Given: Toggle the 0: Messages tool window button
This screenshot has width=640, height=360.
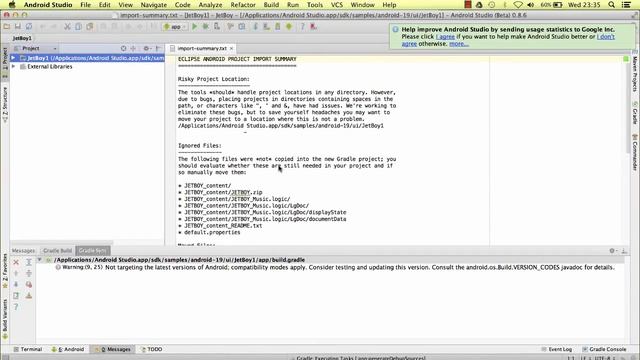Looking at the screenshot, I should [x=113, y=349].
